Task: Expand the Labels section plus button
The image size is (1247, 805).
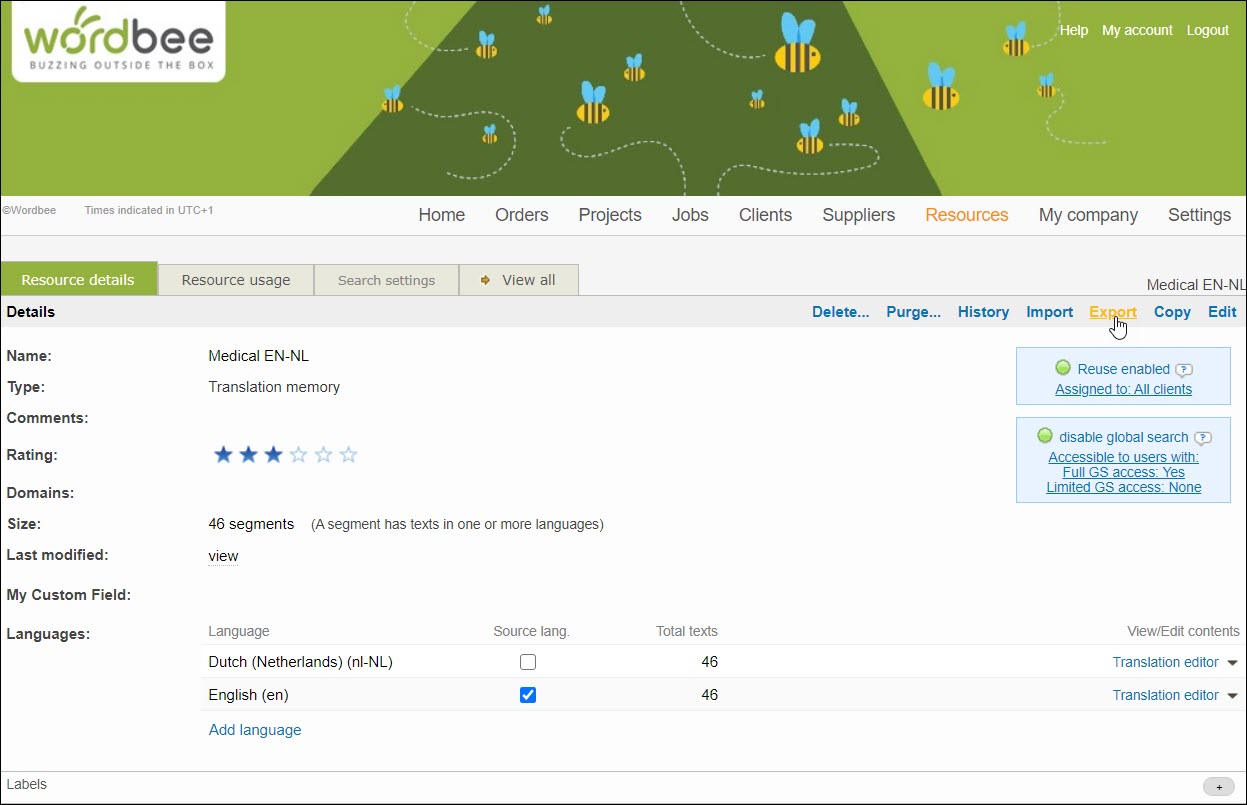Action: tap(1218, 787)
